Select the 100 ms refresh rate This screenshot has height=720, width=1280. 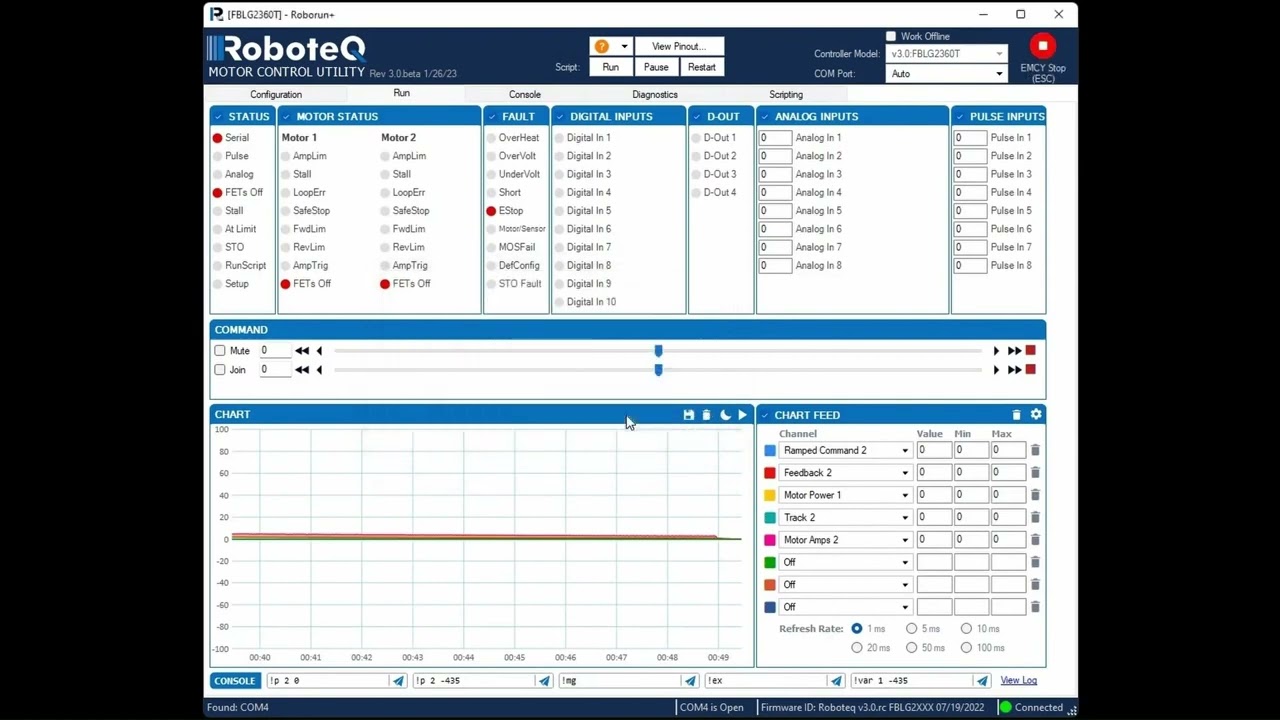tap(966, 648)
